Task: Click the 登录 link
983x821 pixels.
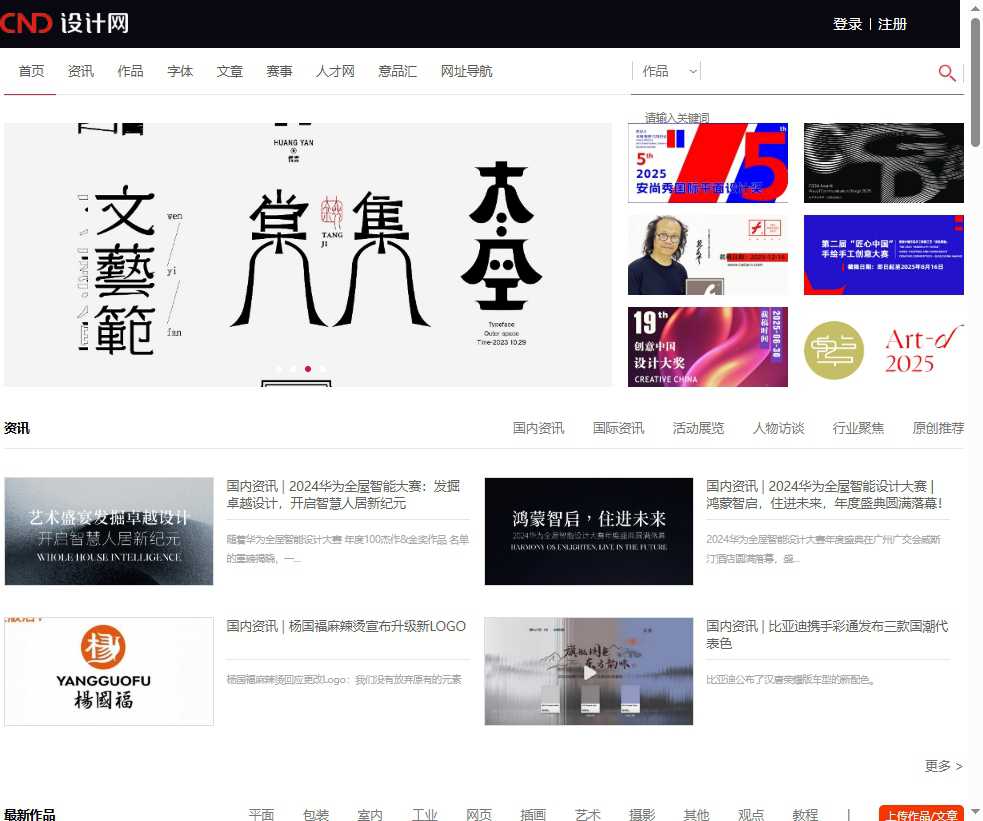Action: [x=847, y=23]
